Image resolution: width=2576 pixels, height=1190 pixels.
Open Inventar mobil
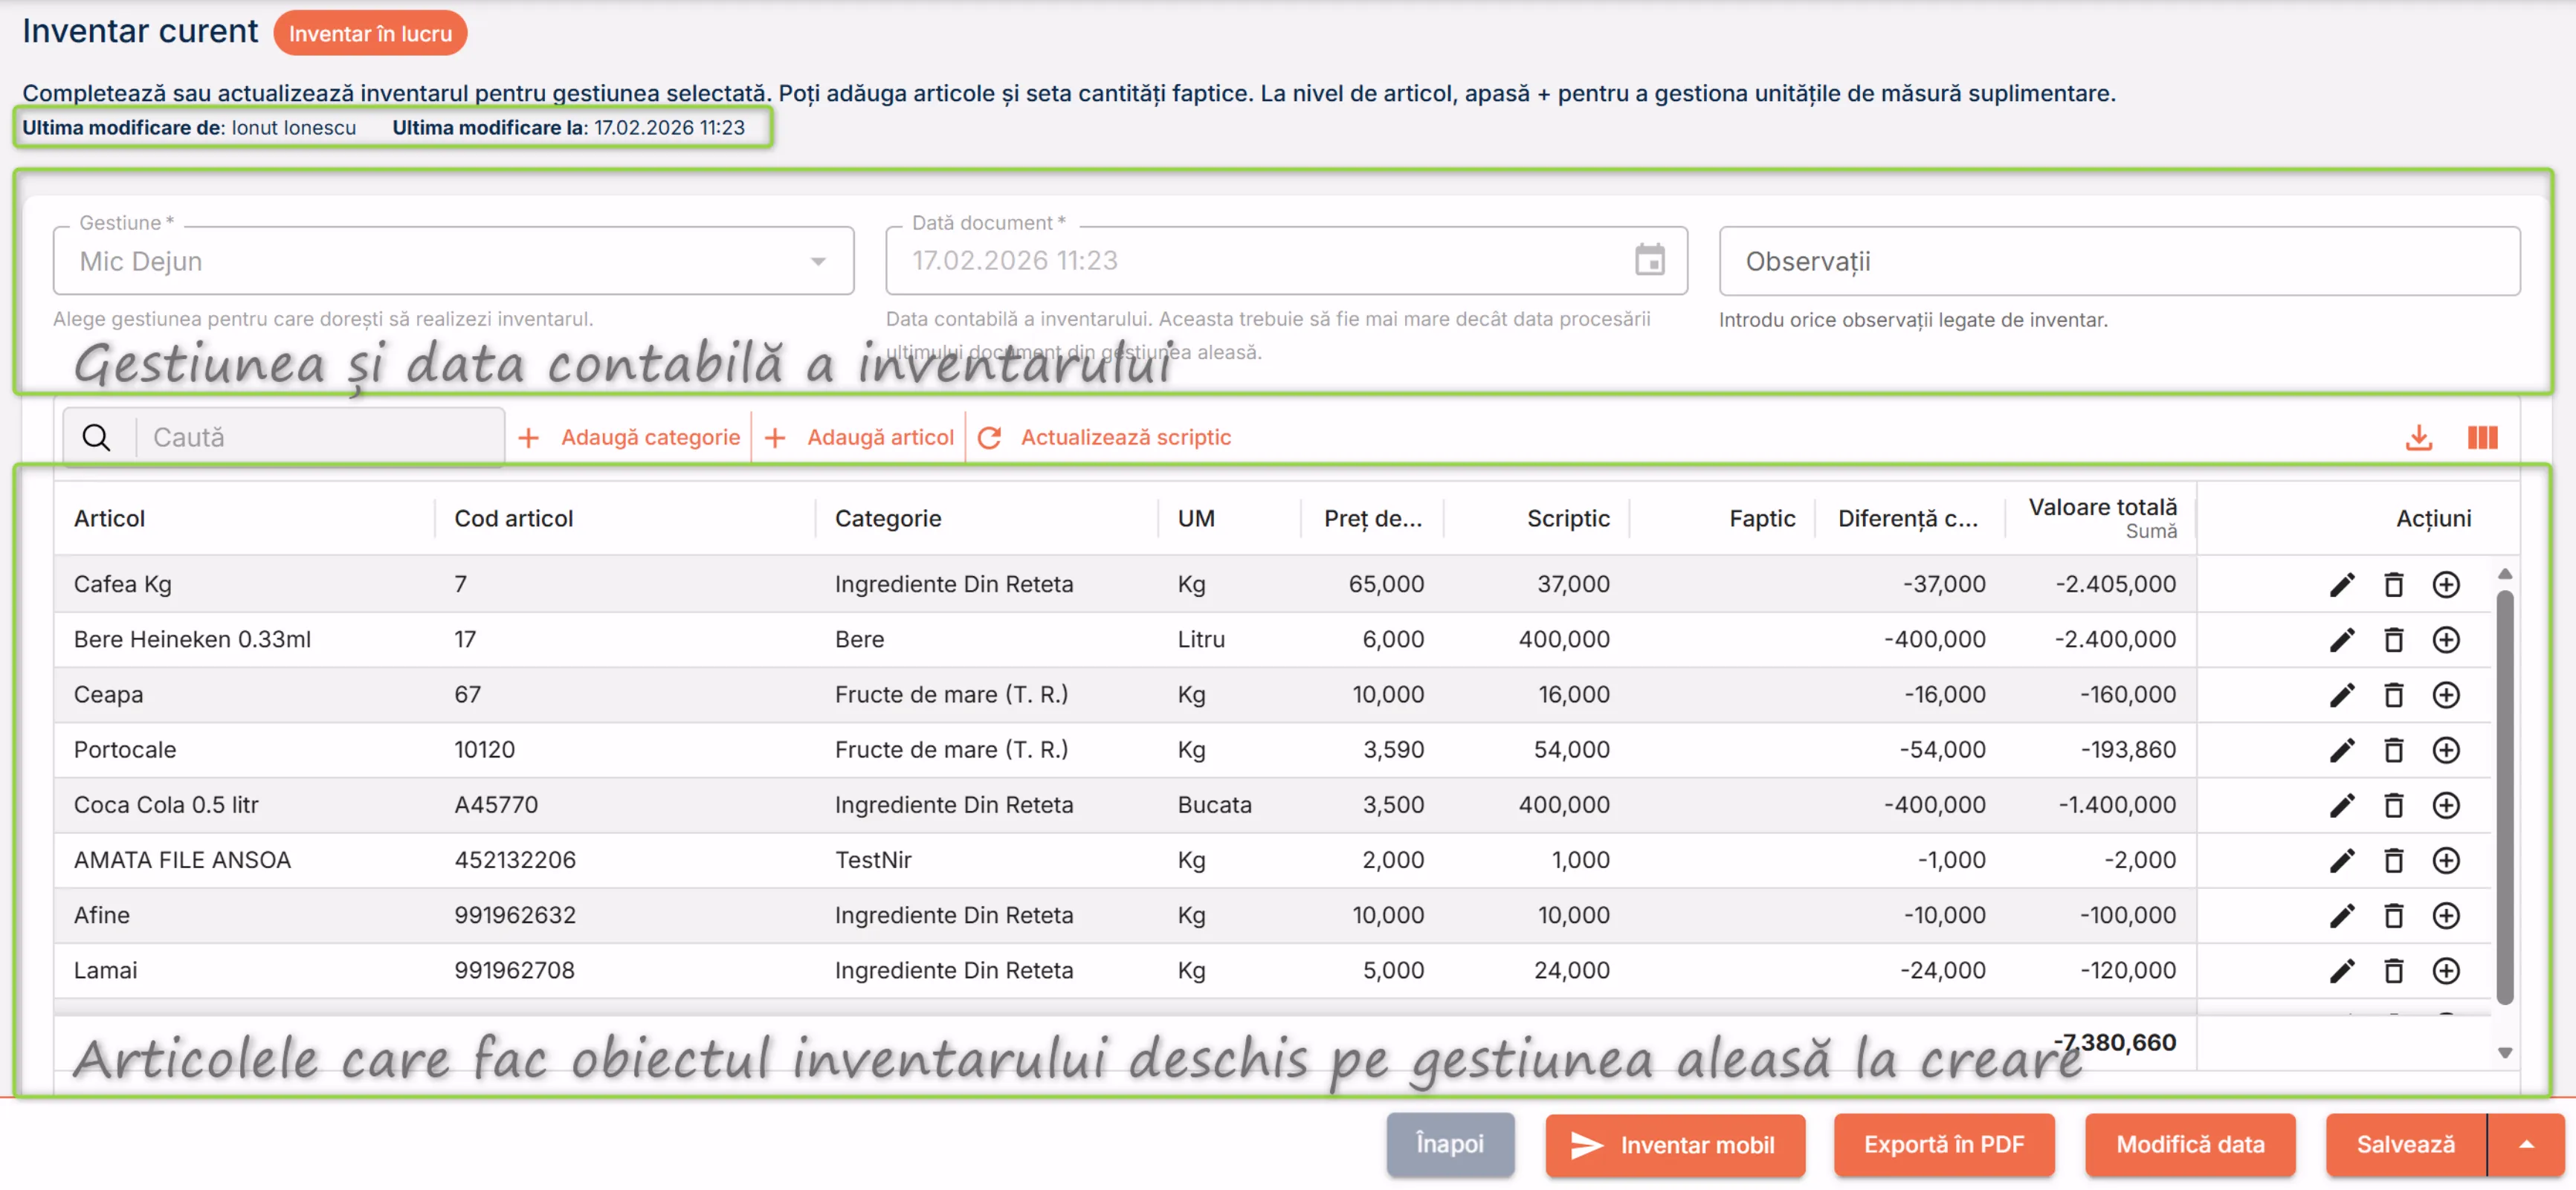click(1675, 1145)
